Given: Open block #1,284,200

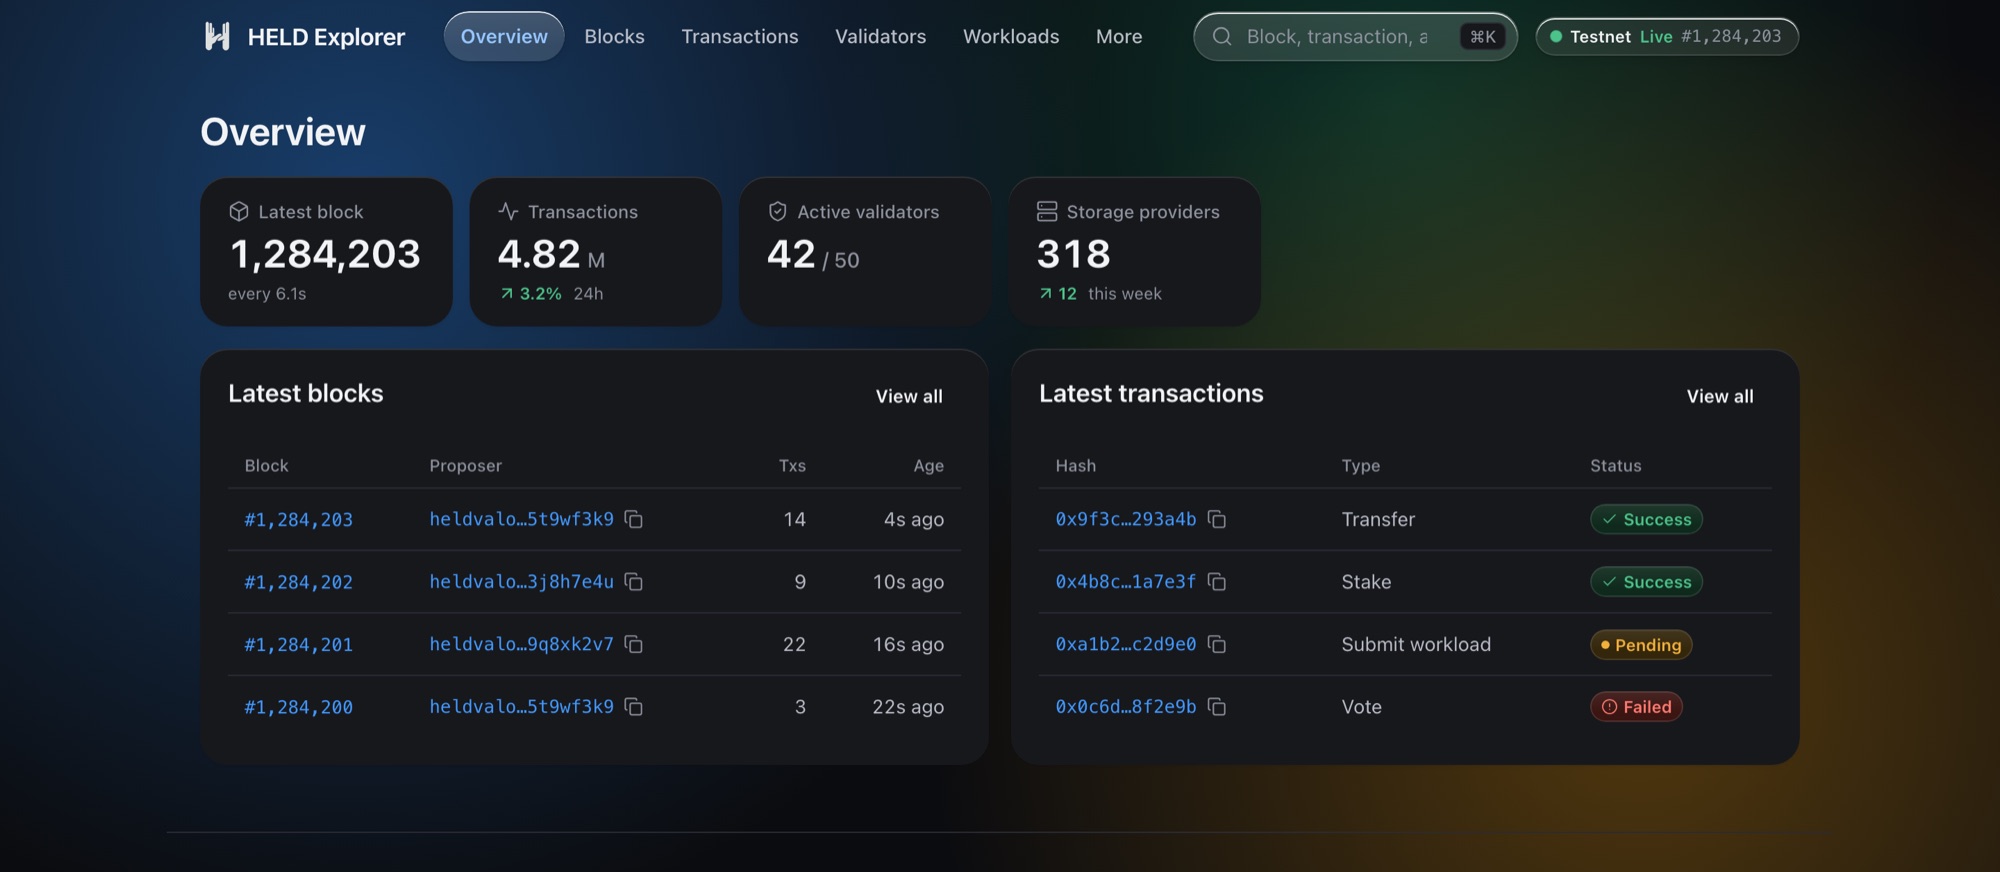Looking at the screenshot, I should [x=299, y=707].
